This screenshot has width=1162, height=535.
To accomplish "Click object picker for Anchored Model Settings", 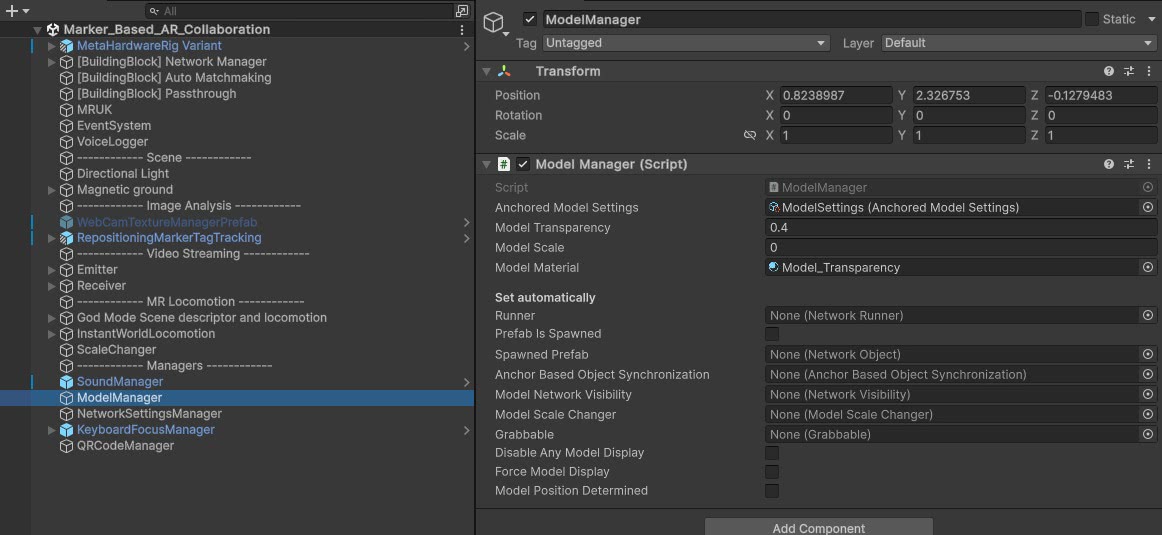I will (x=1147, y=208).
